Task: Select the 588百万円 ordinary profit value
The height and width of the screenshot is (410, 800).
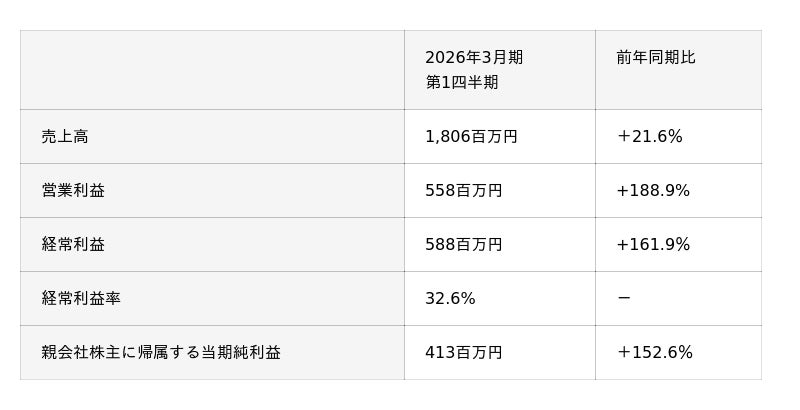Action: 463,245
